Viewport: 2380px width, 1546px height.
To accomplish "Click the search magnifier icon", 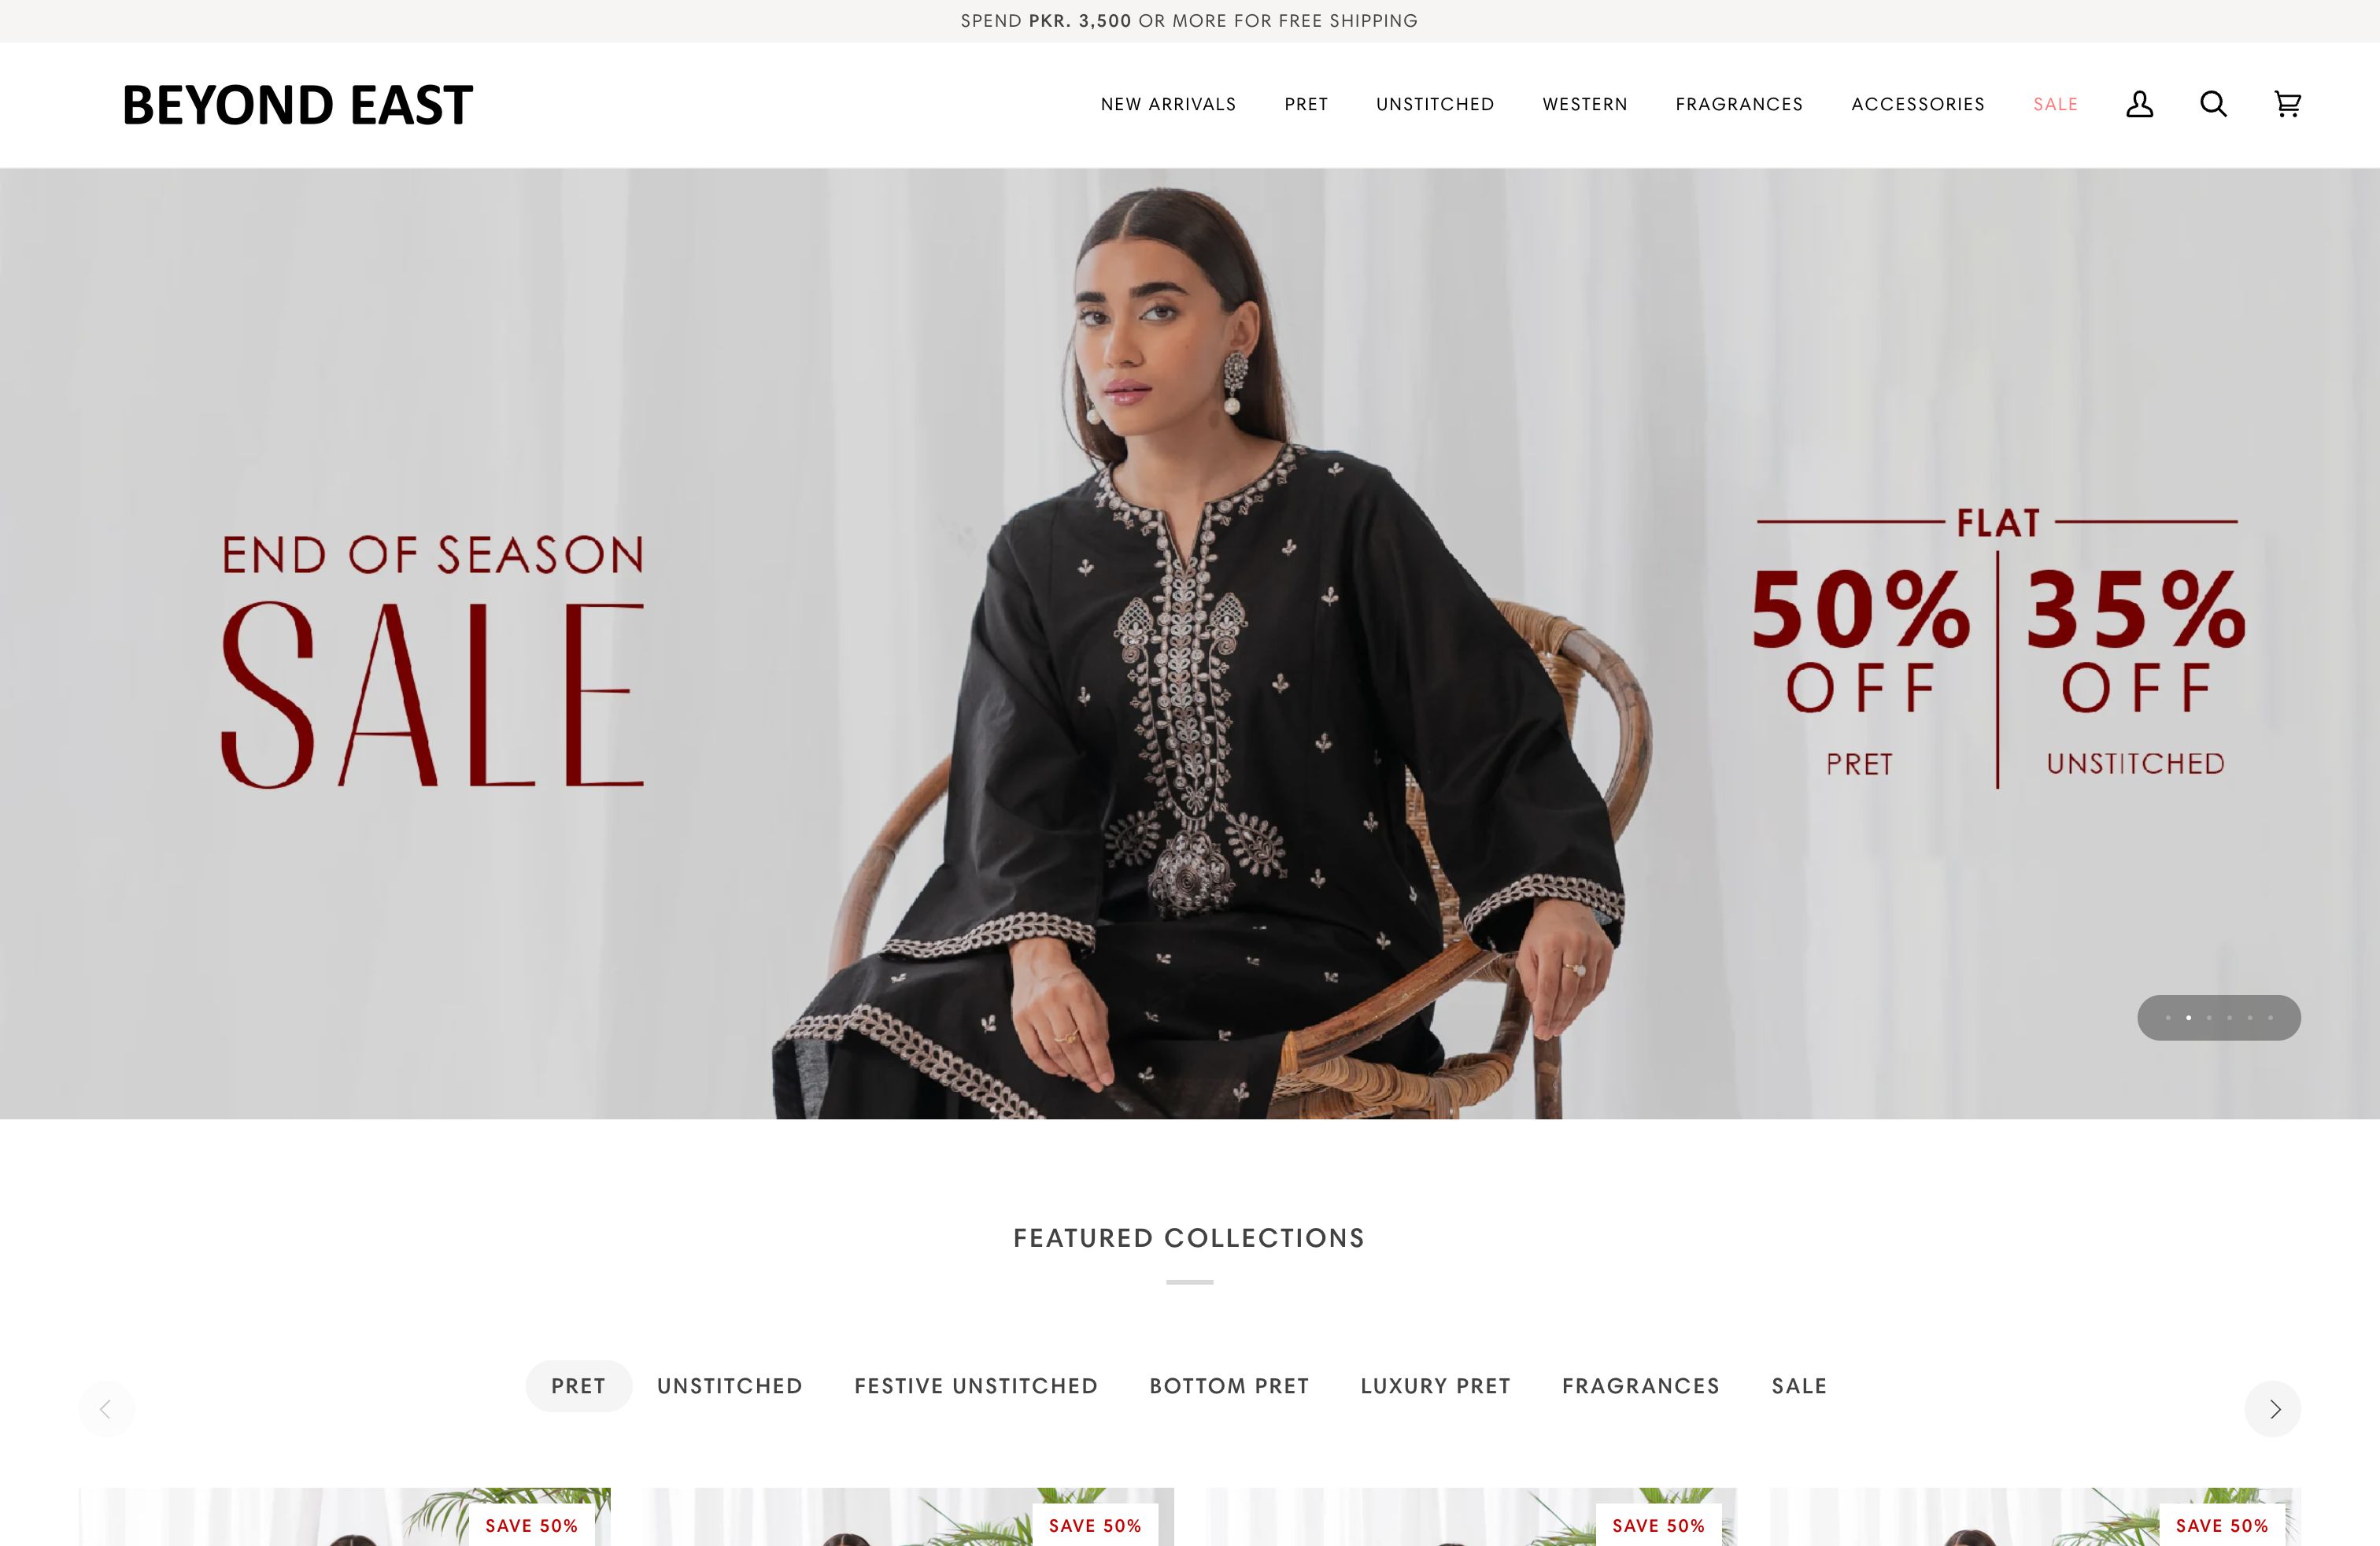I will coord(2213,104).
